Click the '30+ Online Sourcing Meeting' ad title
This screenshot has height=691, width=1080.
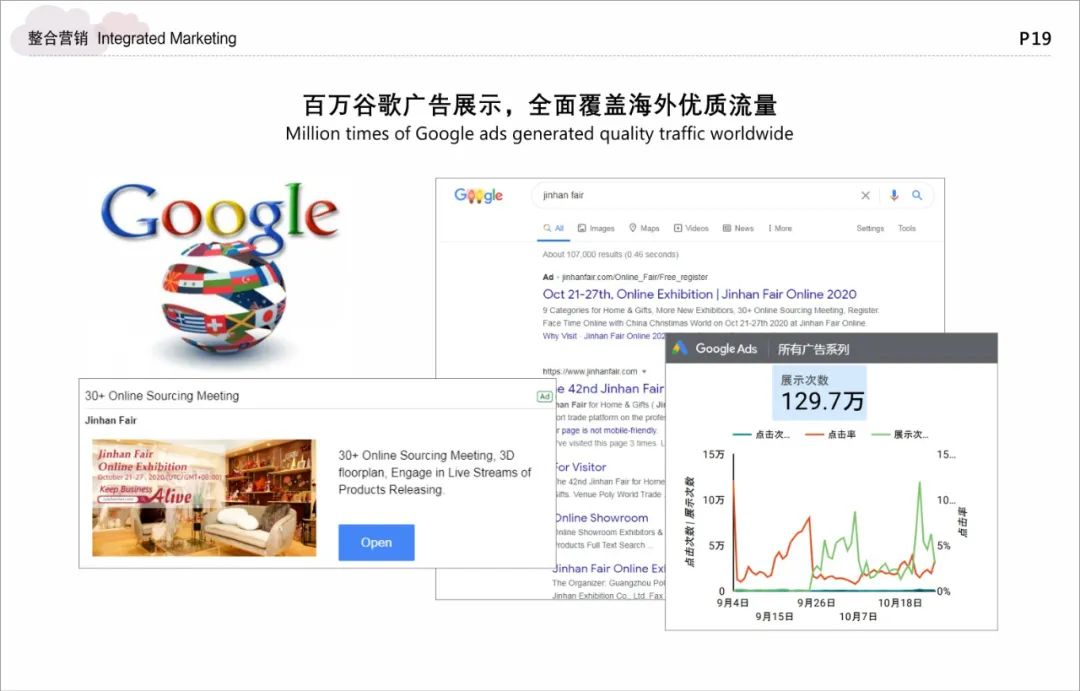click(x=162, y=396)
